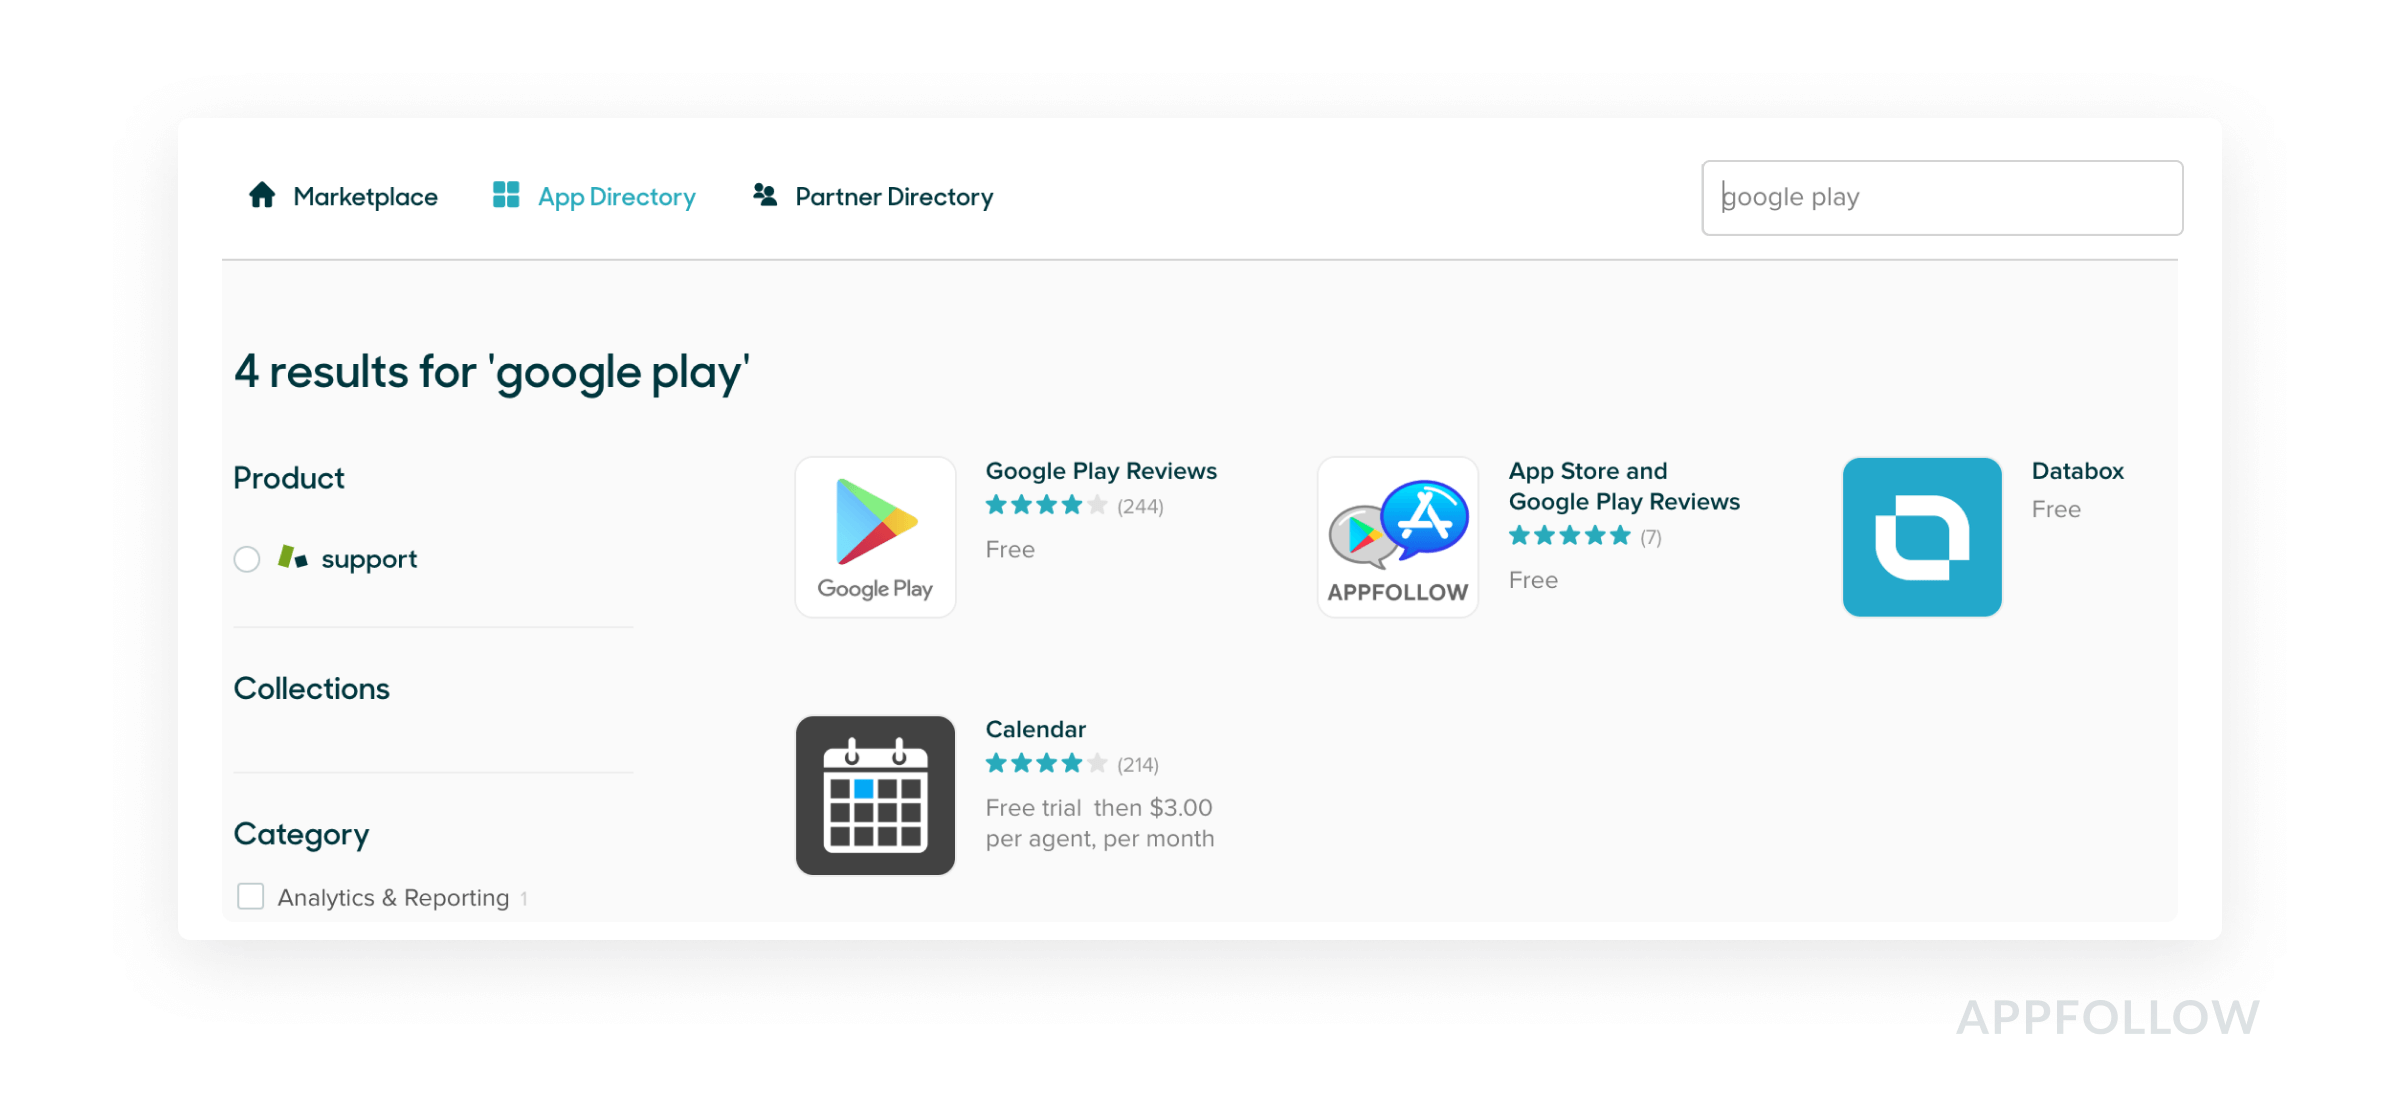Open the AppFollow app logo tile
Viewport: 2400px width, 1094px height.
pos(1398,537)
